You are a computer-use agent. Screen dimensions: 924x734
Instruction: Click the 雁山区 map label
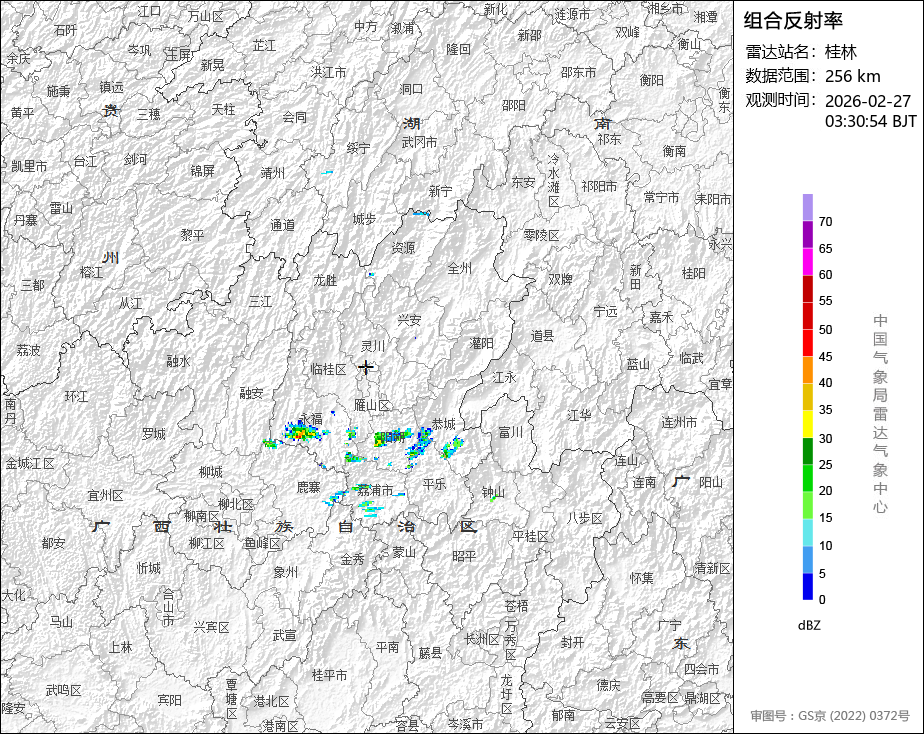pos(372,405)
